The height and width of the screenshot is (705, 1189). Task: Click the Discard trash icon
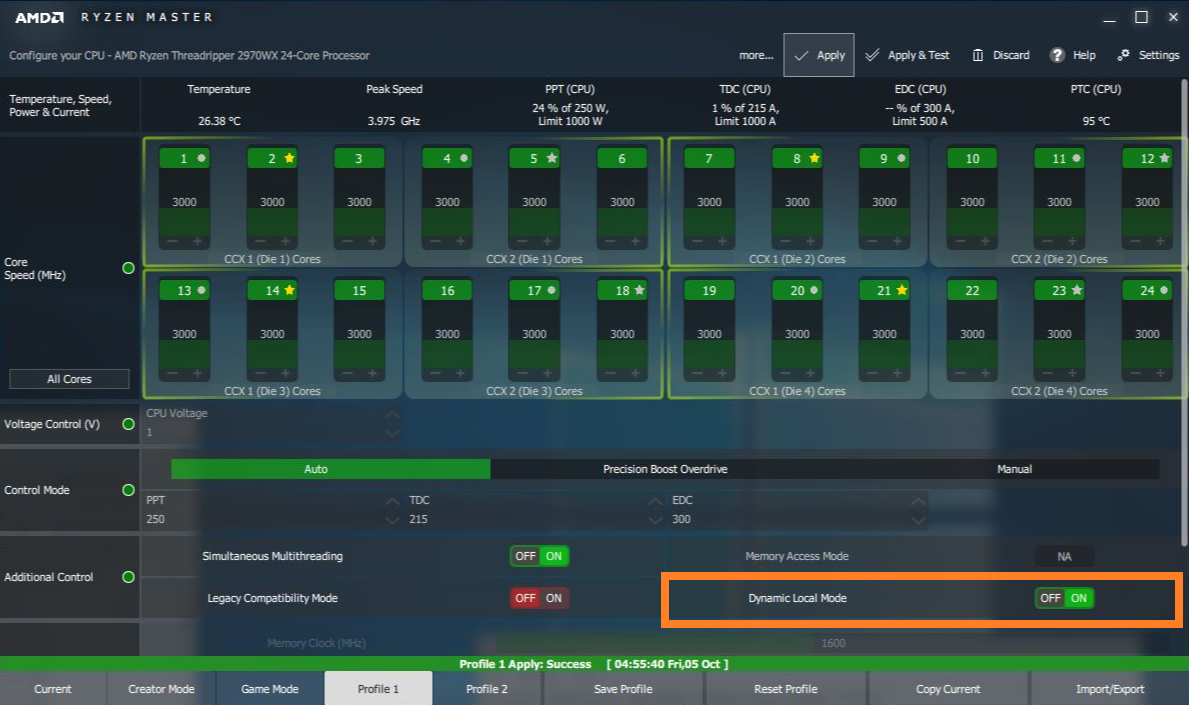click(978, 55)
